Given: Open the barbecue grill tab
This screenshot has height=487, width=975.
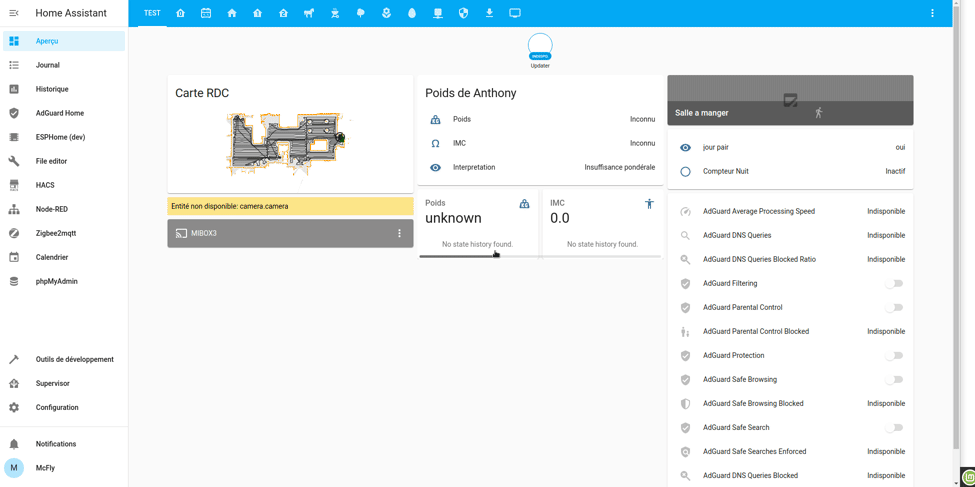Looking at the screenshot, I should tap(335, 13).
